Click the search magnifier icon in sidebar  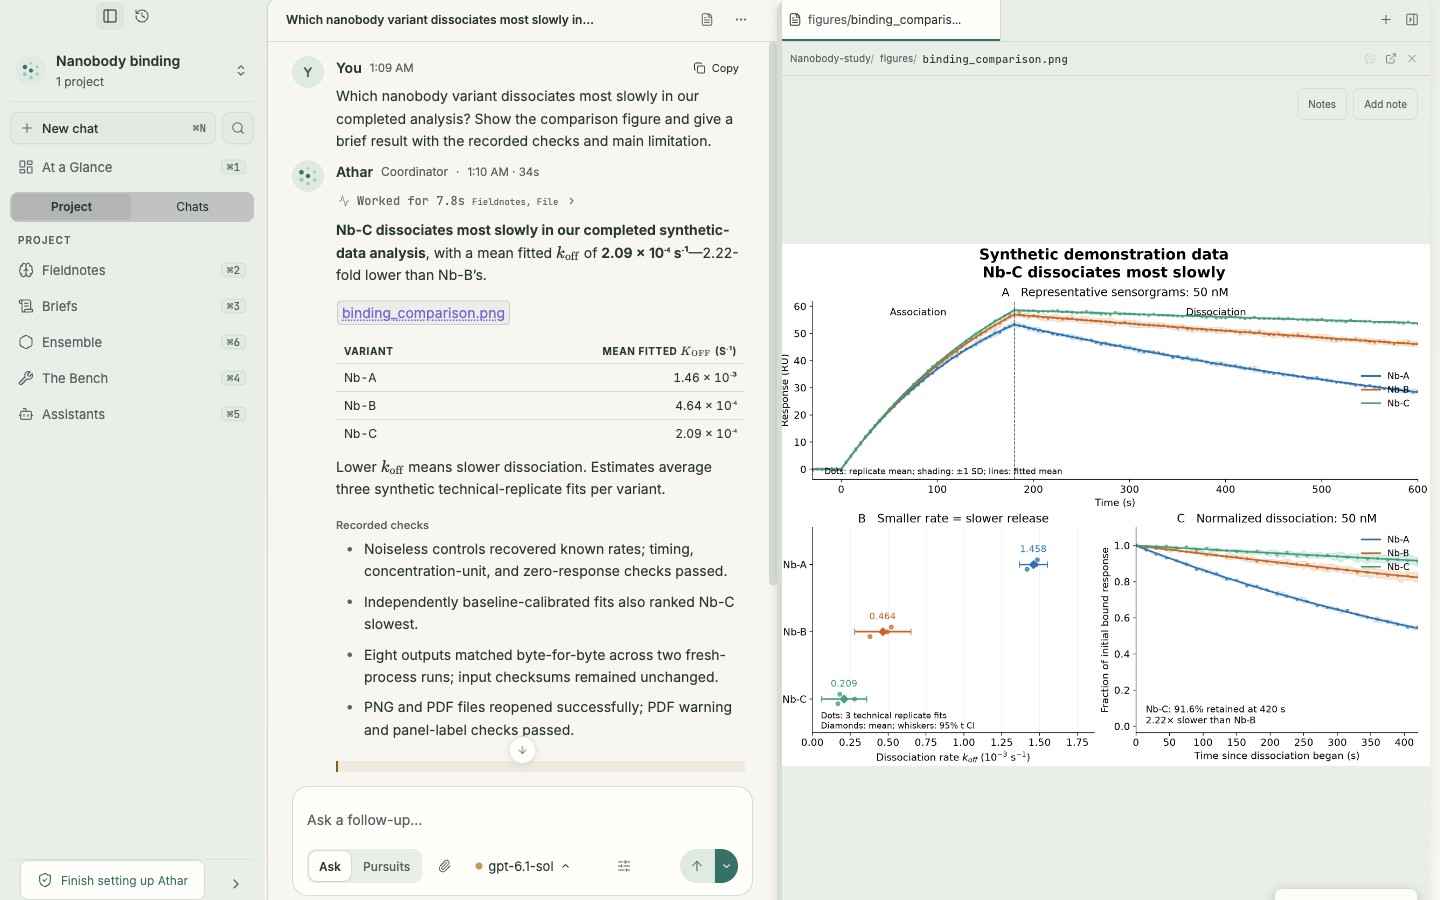[x=238, y=128]
